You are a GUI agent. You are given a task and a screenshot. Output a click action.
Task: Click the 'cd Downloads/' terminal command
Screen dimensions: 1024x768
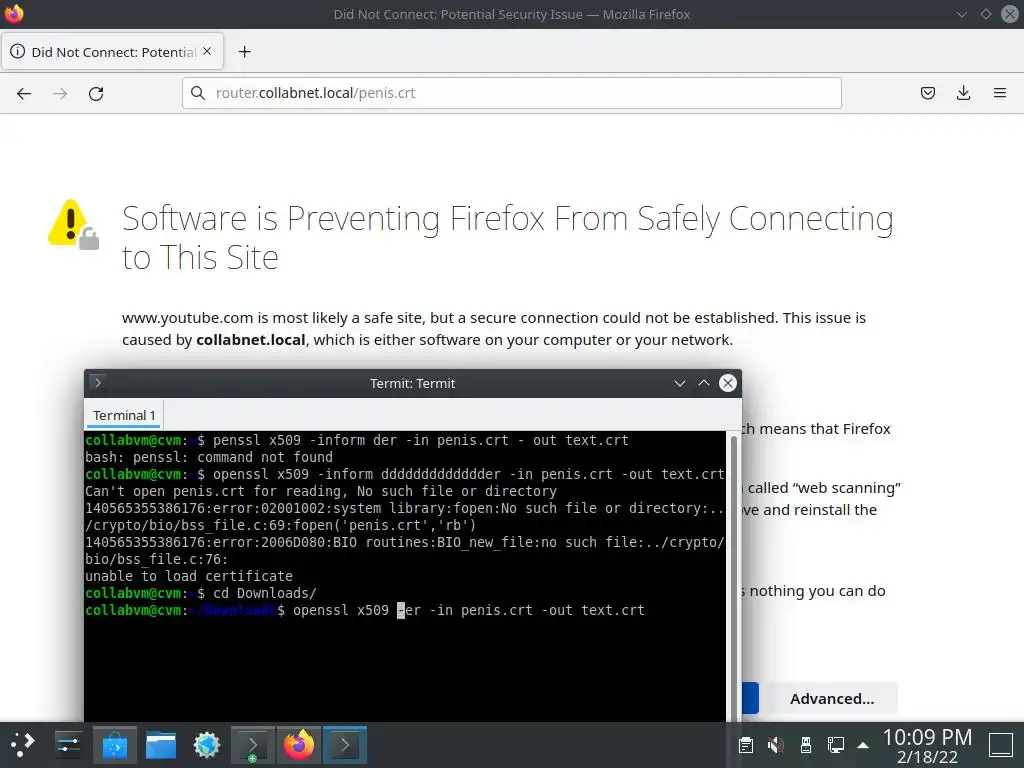[264, 593]
